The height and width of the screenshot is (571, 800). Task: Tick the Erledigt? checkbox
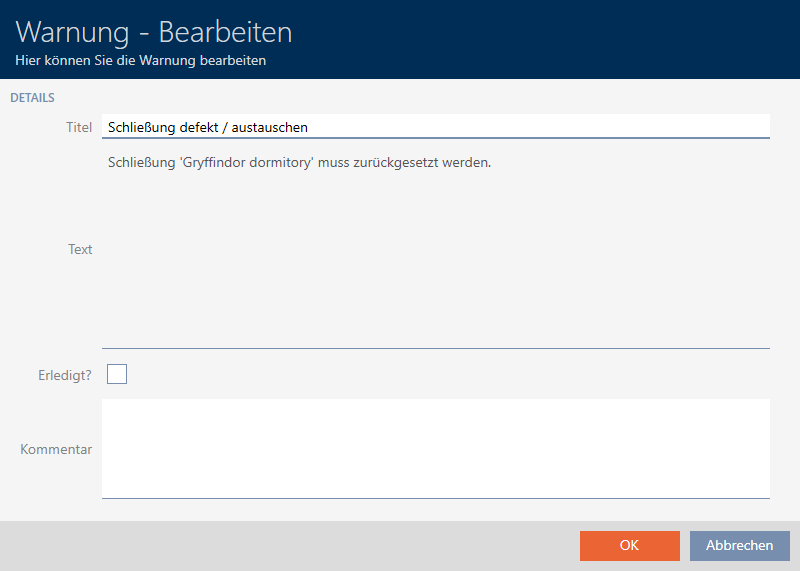point(117,374)
